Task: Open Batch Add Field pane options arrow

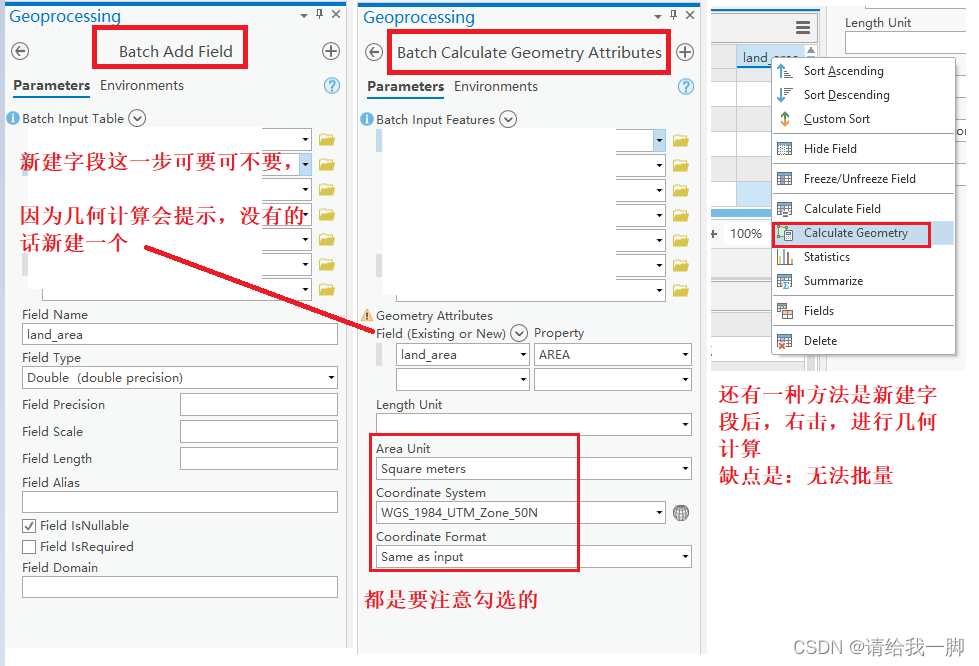Action: (303, 15)
